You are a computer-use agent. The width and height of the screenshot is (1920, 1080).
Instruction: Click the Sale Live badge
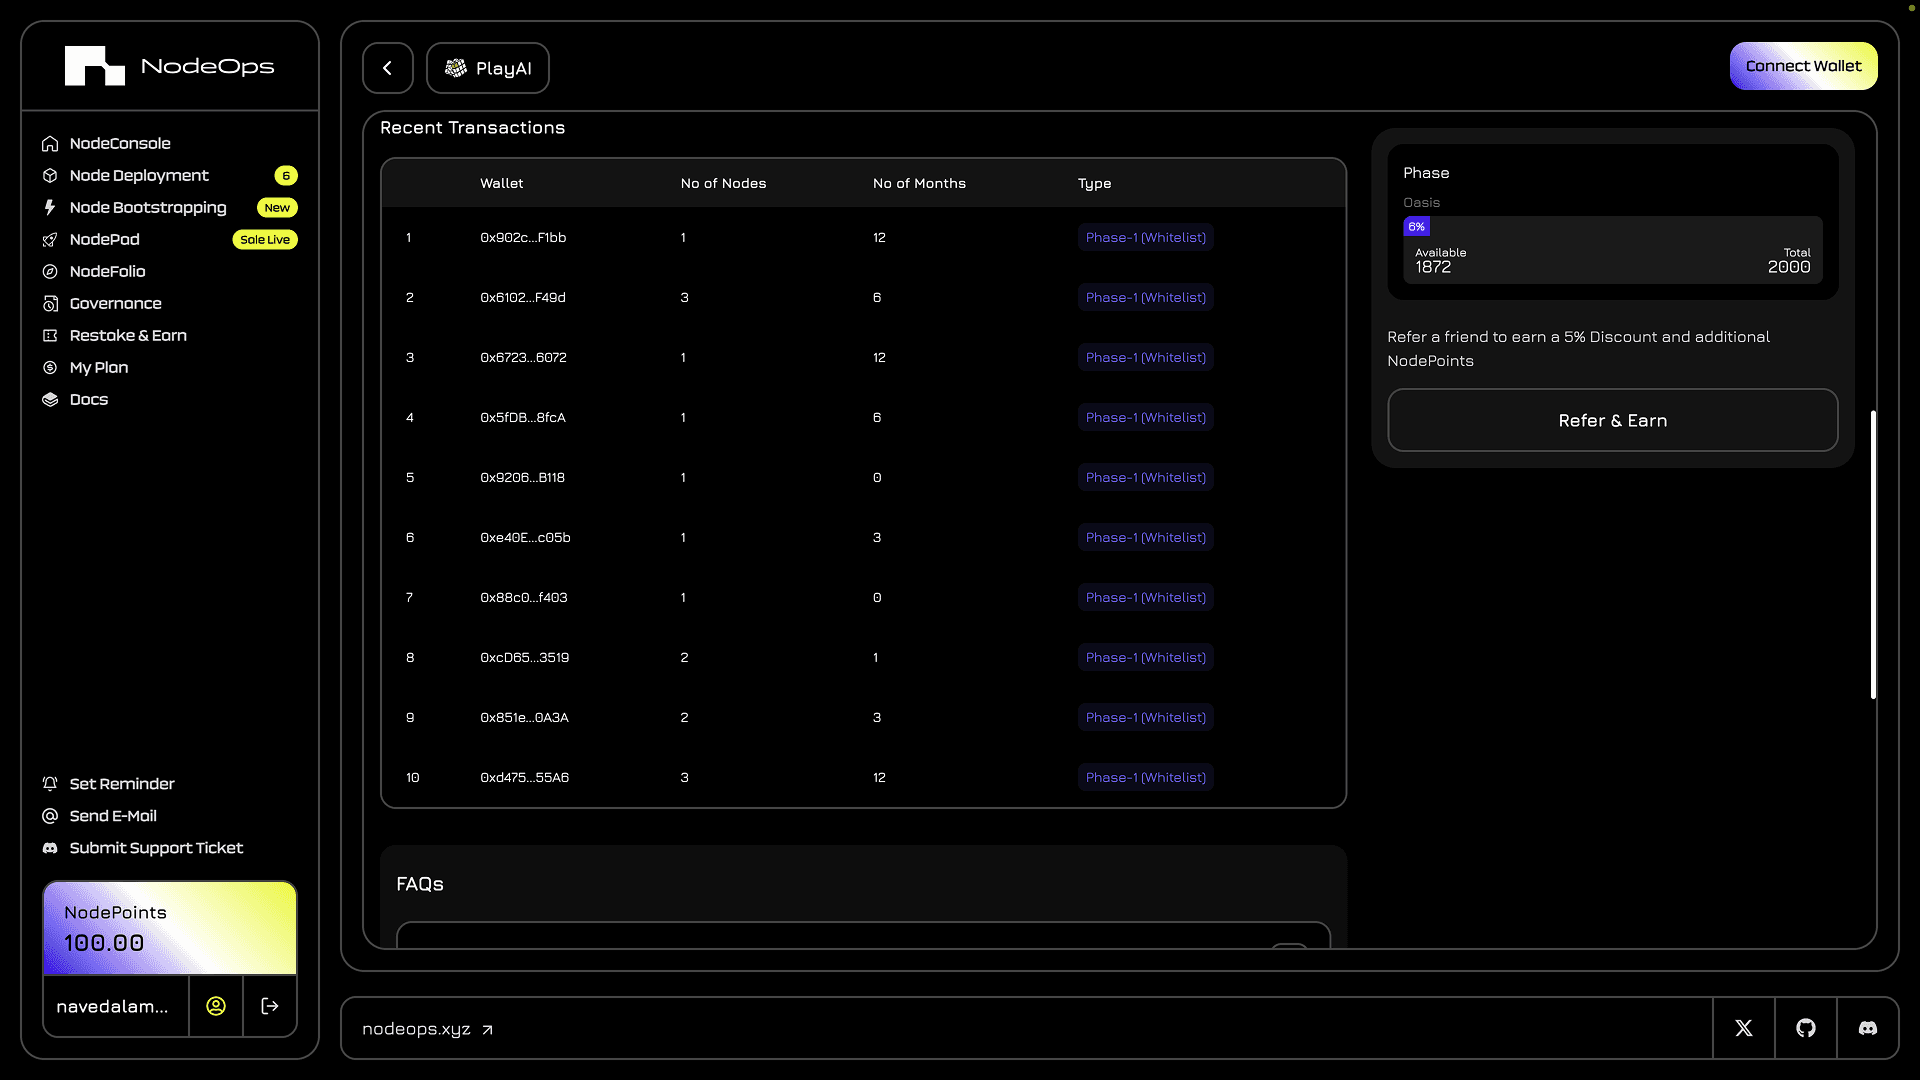pos(265,240)
